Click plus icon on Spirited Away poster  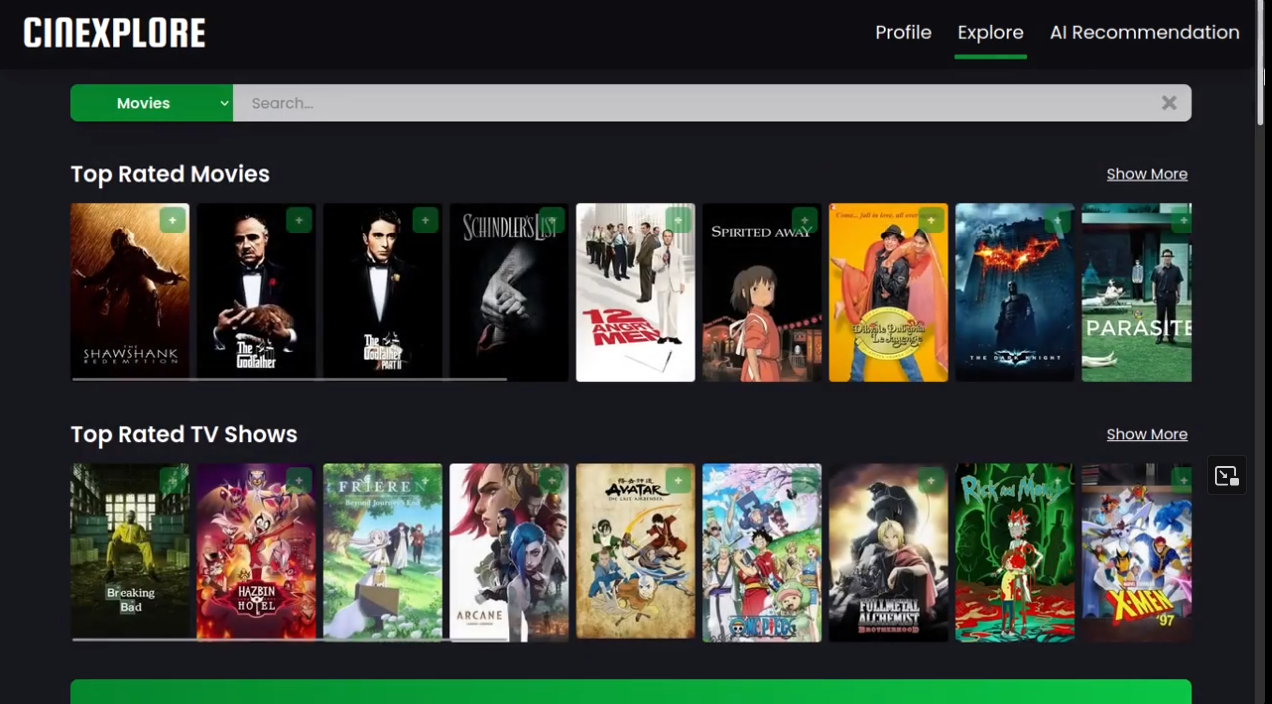coord(805,220)
